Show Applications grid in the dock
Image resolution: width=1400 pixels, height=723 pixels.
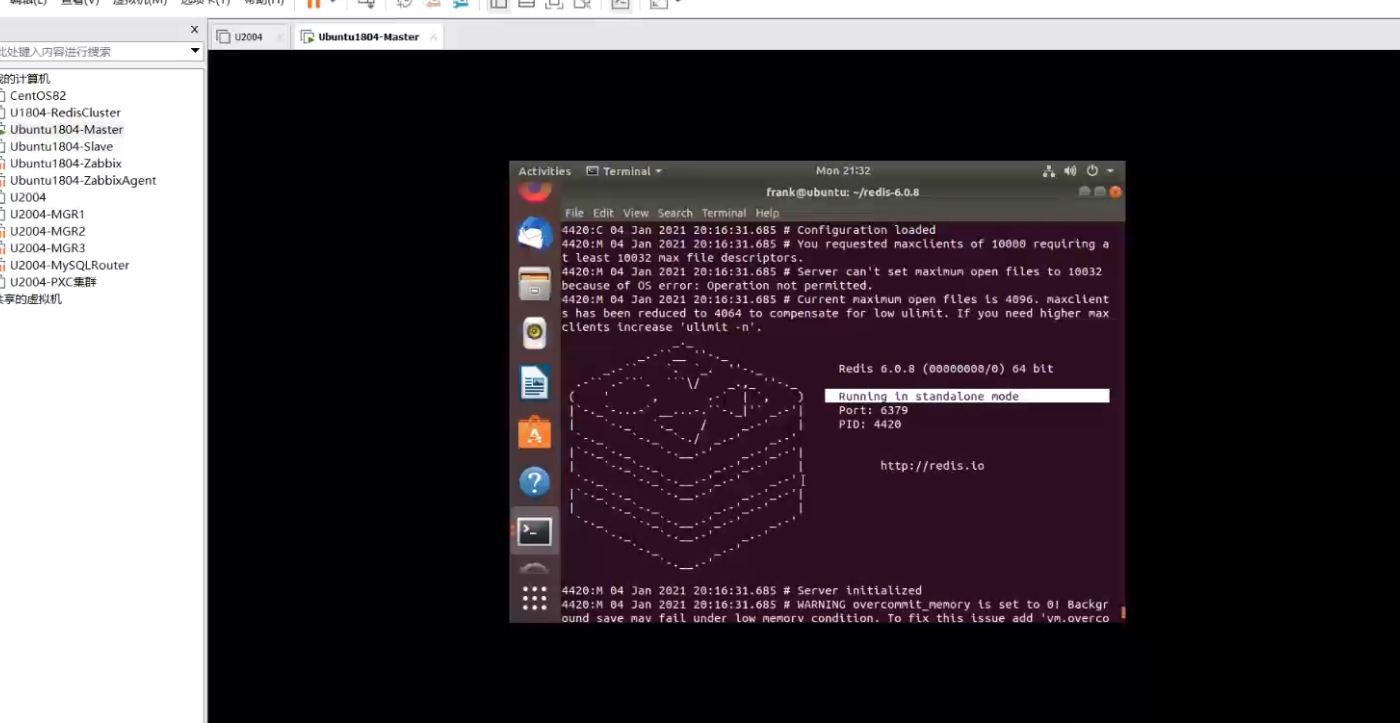535,598
